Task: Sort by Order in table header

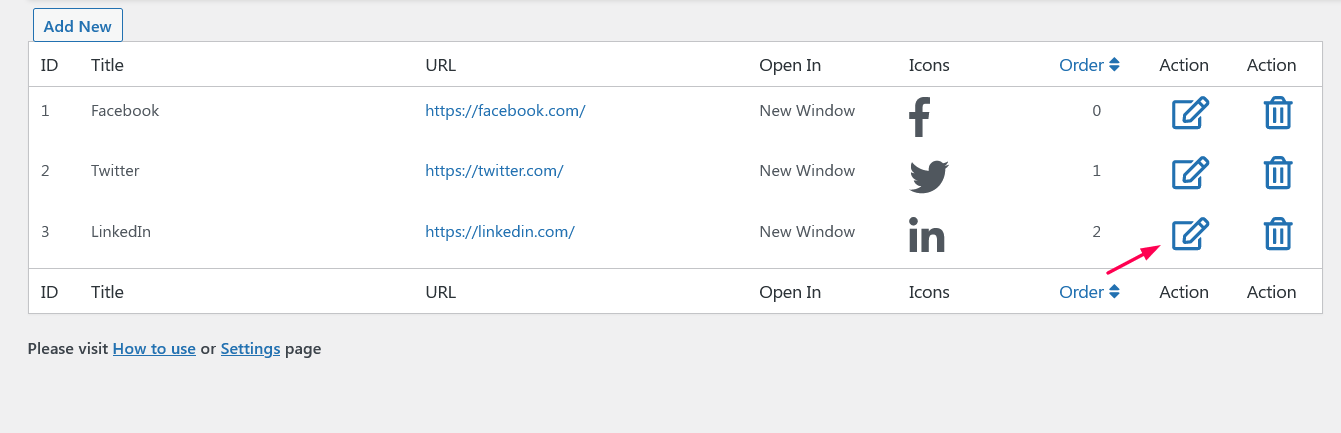Action: click(1089, 65)
